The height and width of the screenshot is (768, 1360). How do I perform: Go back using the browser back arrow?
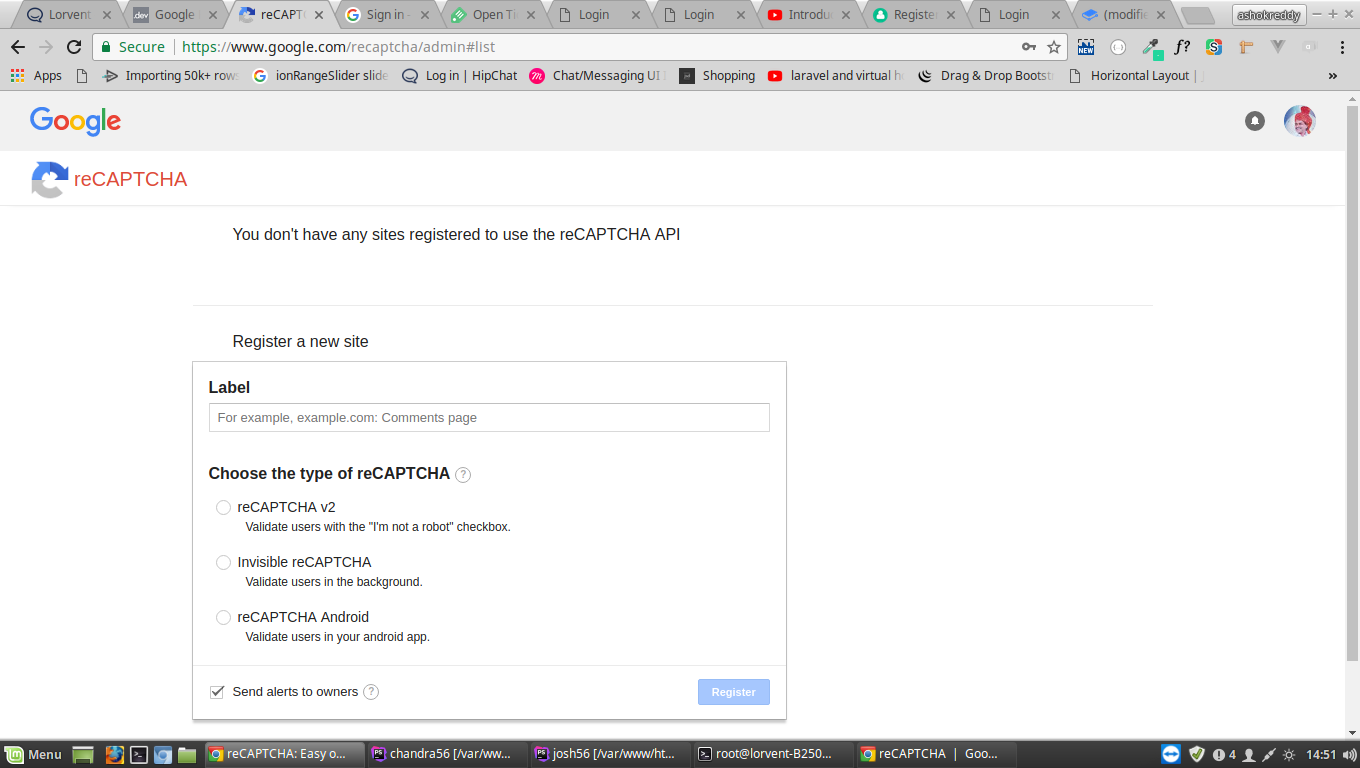18,47
